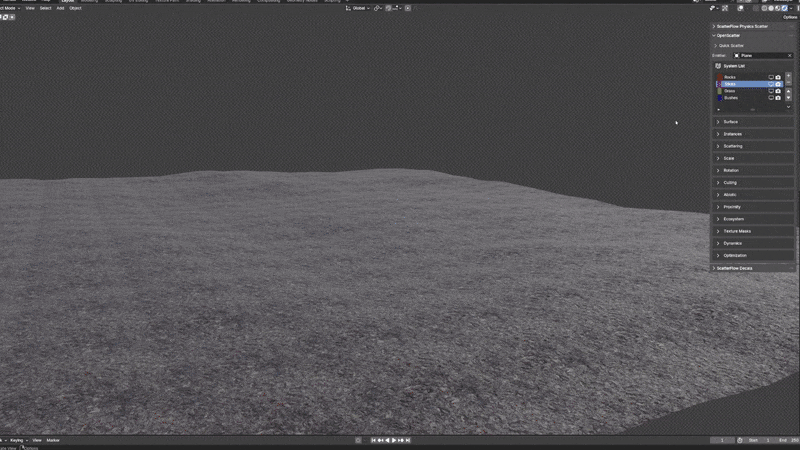This screenshot has height=450, width=800.
Task: Select the Bushes system row
Action: [749, 97]
